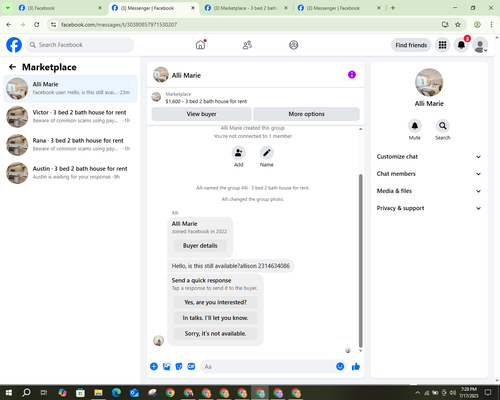Screen dimensions: 500x400
Task: Open the Windows Start menu
Action: pos(8,393)
